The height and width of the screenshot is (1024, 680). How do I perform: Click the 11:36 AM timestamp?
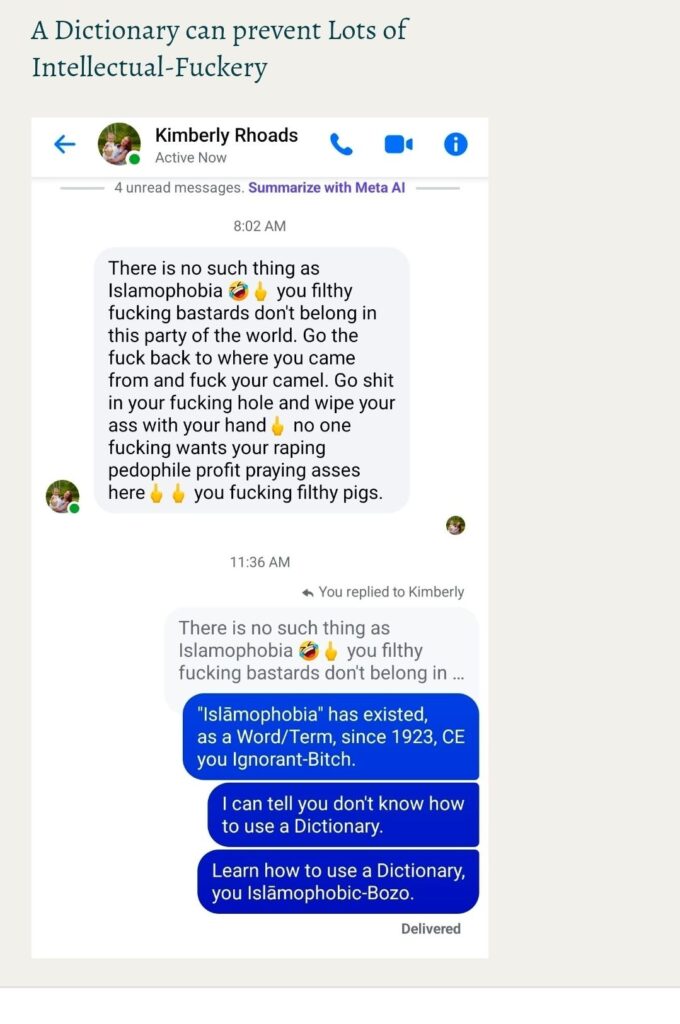pos(259,562)
